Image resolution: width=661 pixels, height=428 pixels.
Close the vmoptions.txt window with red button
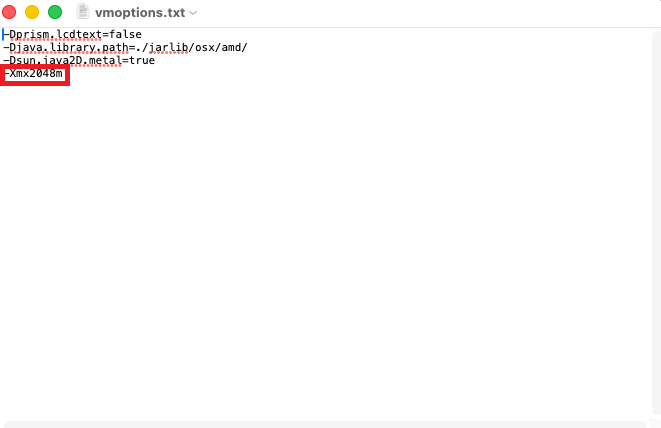tap(11, 12)
